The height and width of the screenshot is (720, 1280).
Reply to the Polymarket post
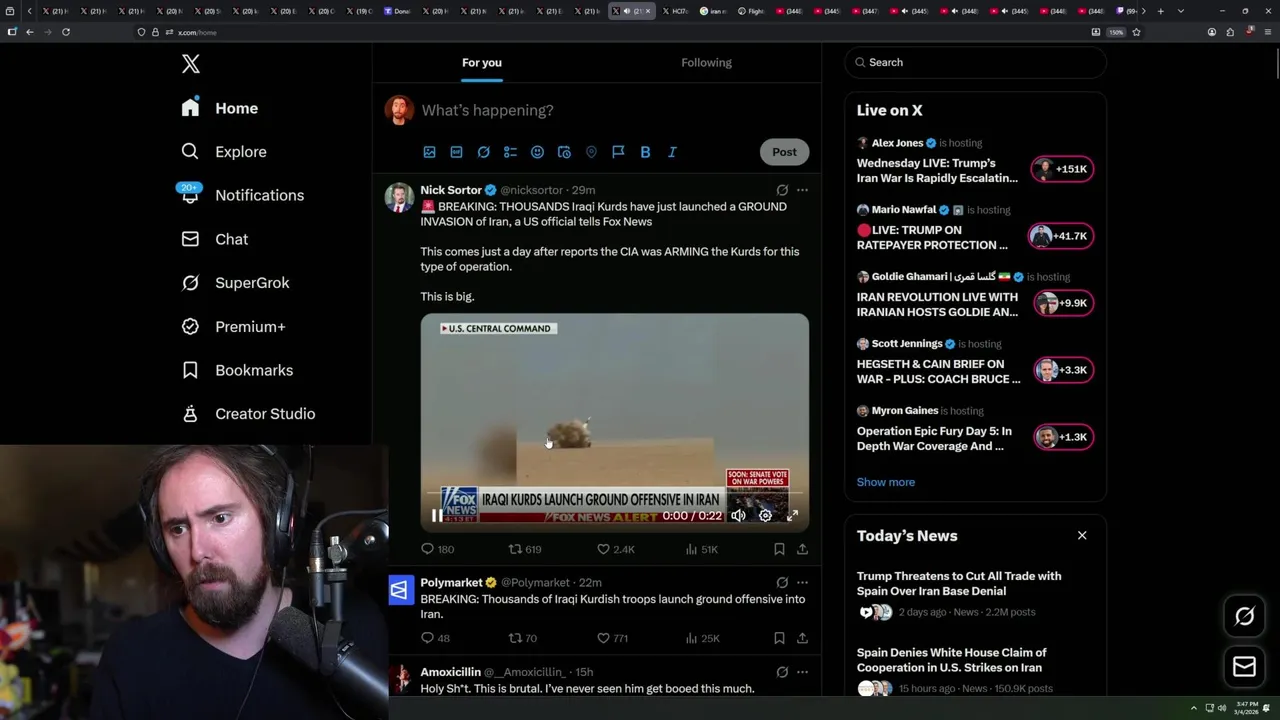click(x=435, y=638)
